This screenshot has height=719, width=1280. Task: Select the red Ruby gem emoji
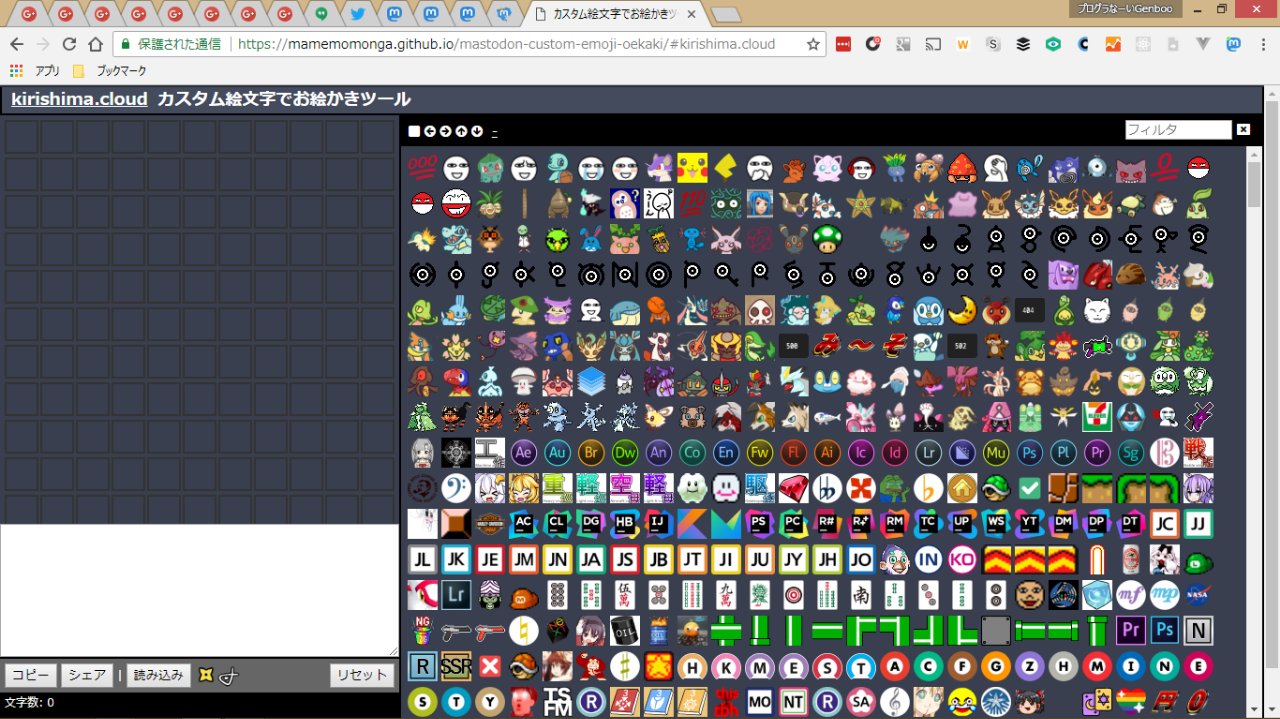[793, 488]
